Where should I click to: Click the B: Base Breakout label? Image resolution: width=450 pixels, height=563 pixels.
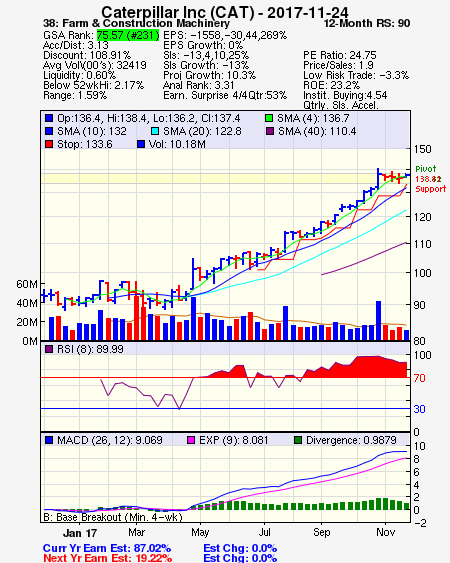pos(113,517)
